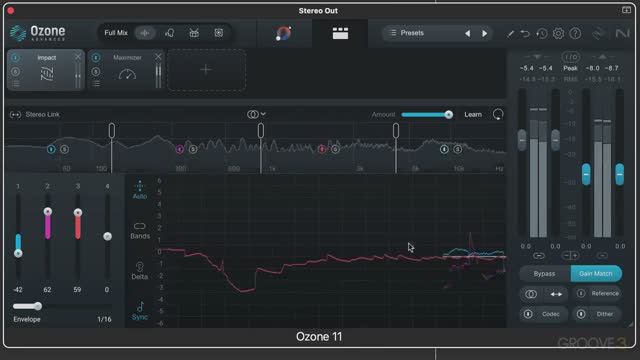Toggle tempo Sync
The height and width of the screenshot is (360, 640).
tap(140, 311)
